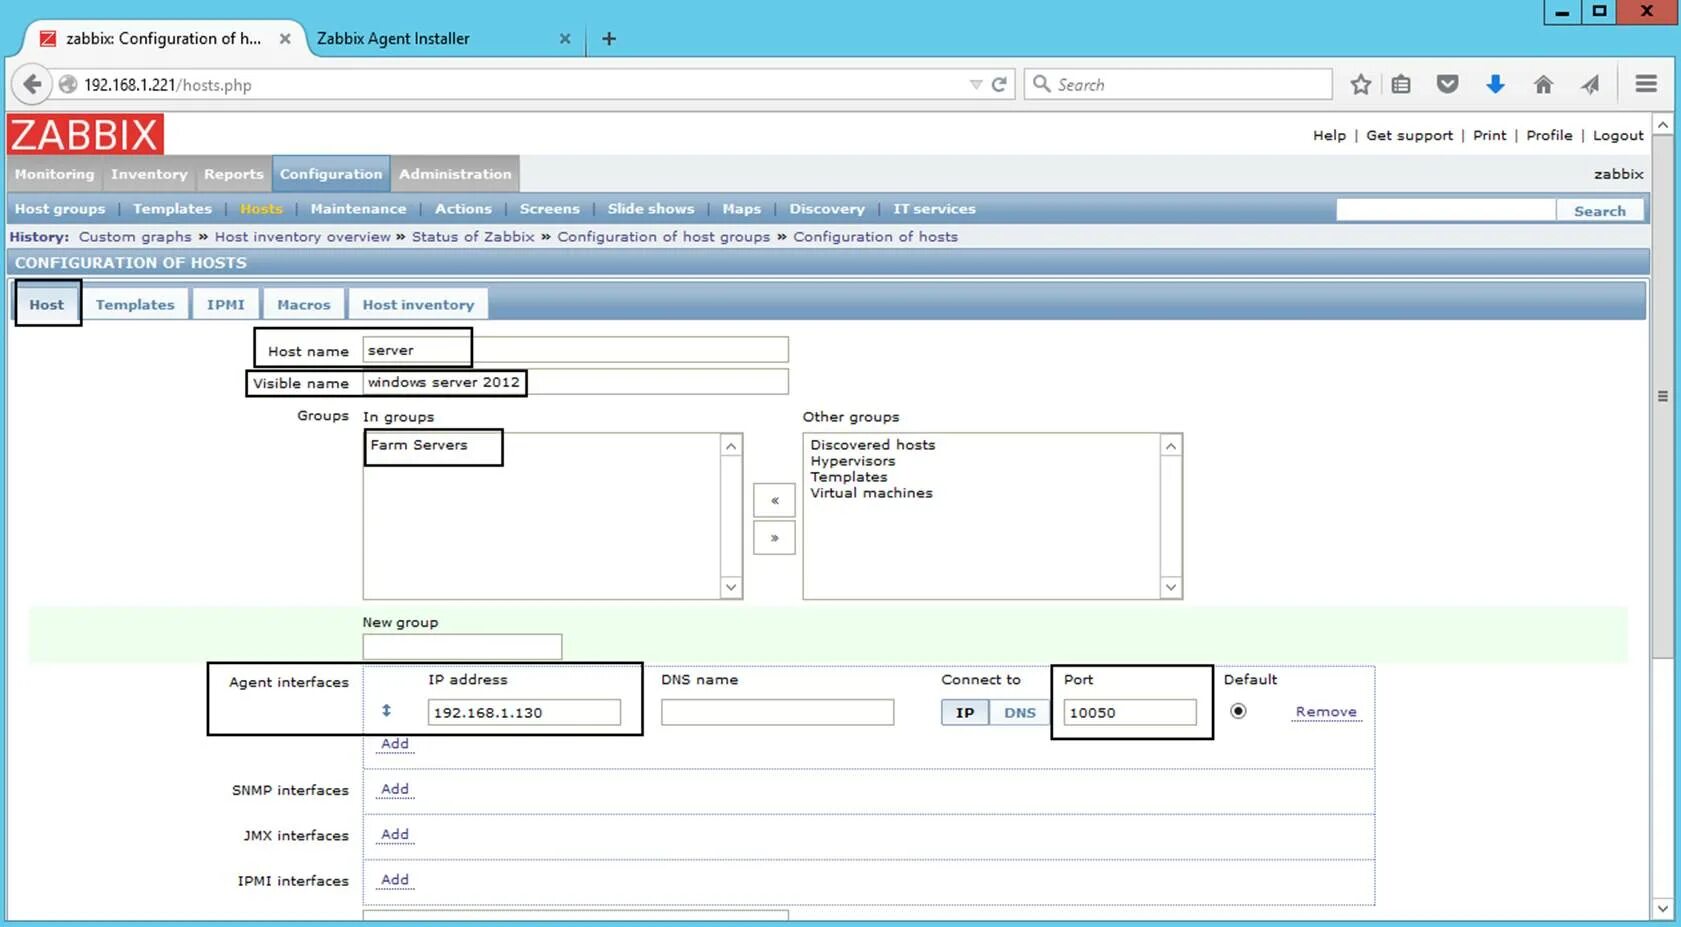1681x927 pixels.
Task: Open the IPMI tab
Action: tap(225, 305)
